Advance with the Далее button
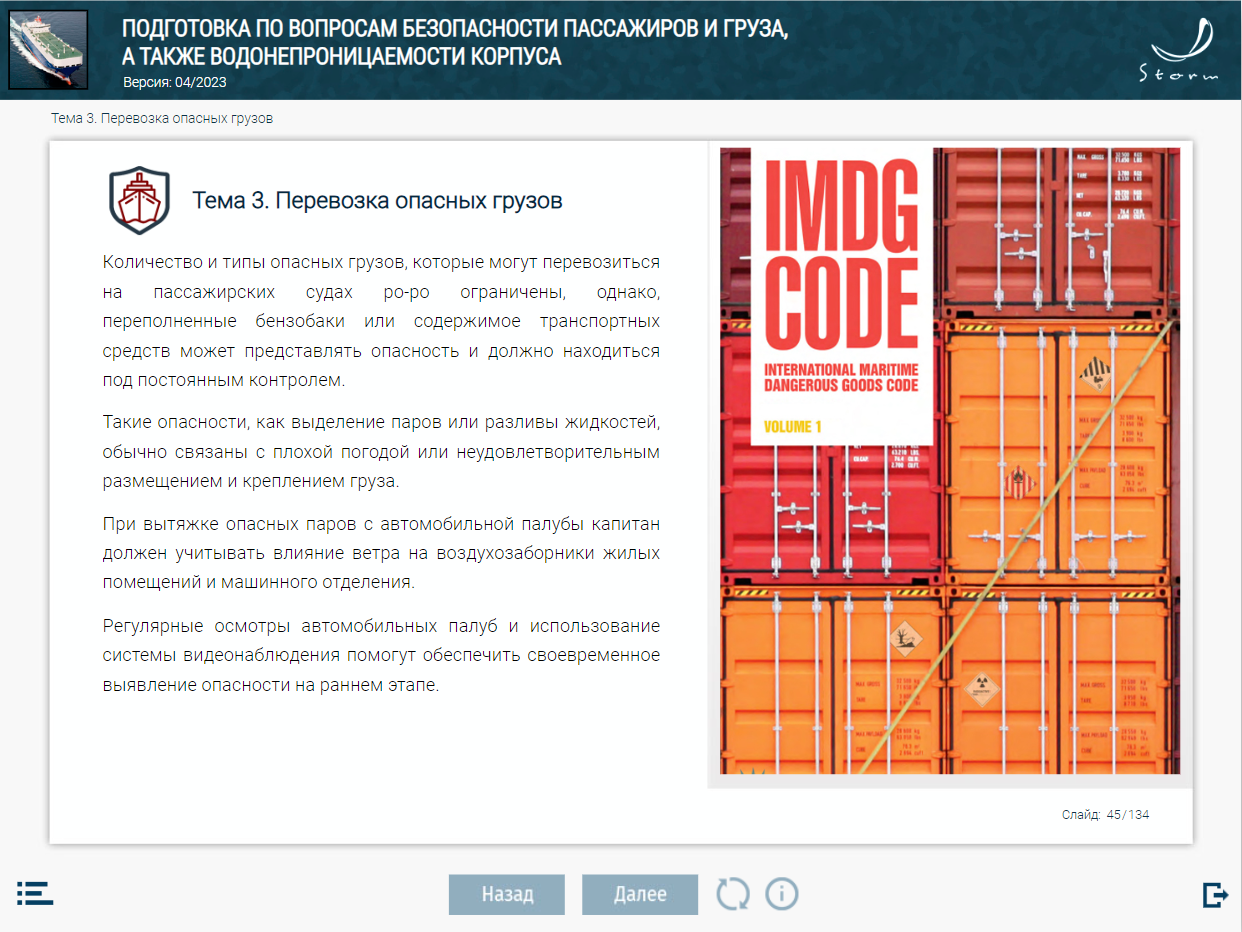This screenshot has height=932, width=1242. coord(640,894)
